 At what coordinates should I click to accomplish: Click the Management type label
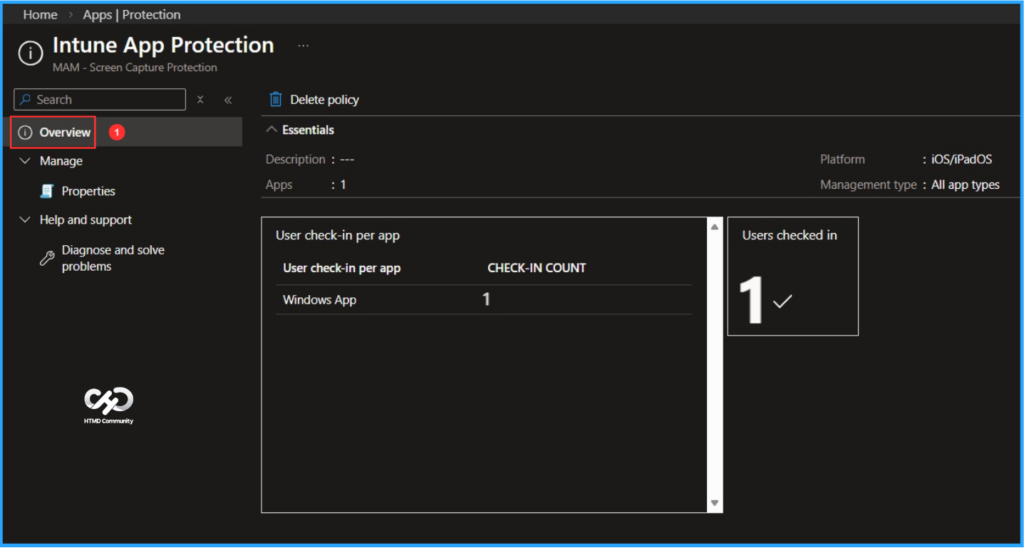(869, 185)
